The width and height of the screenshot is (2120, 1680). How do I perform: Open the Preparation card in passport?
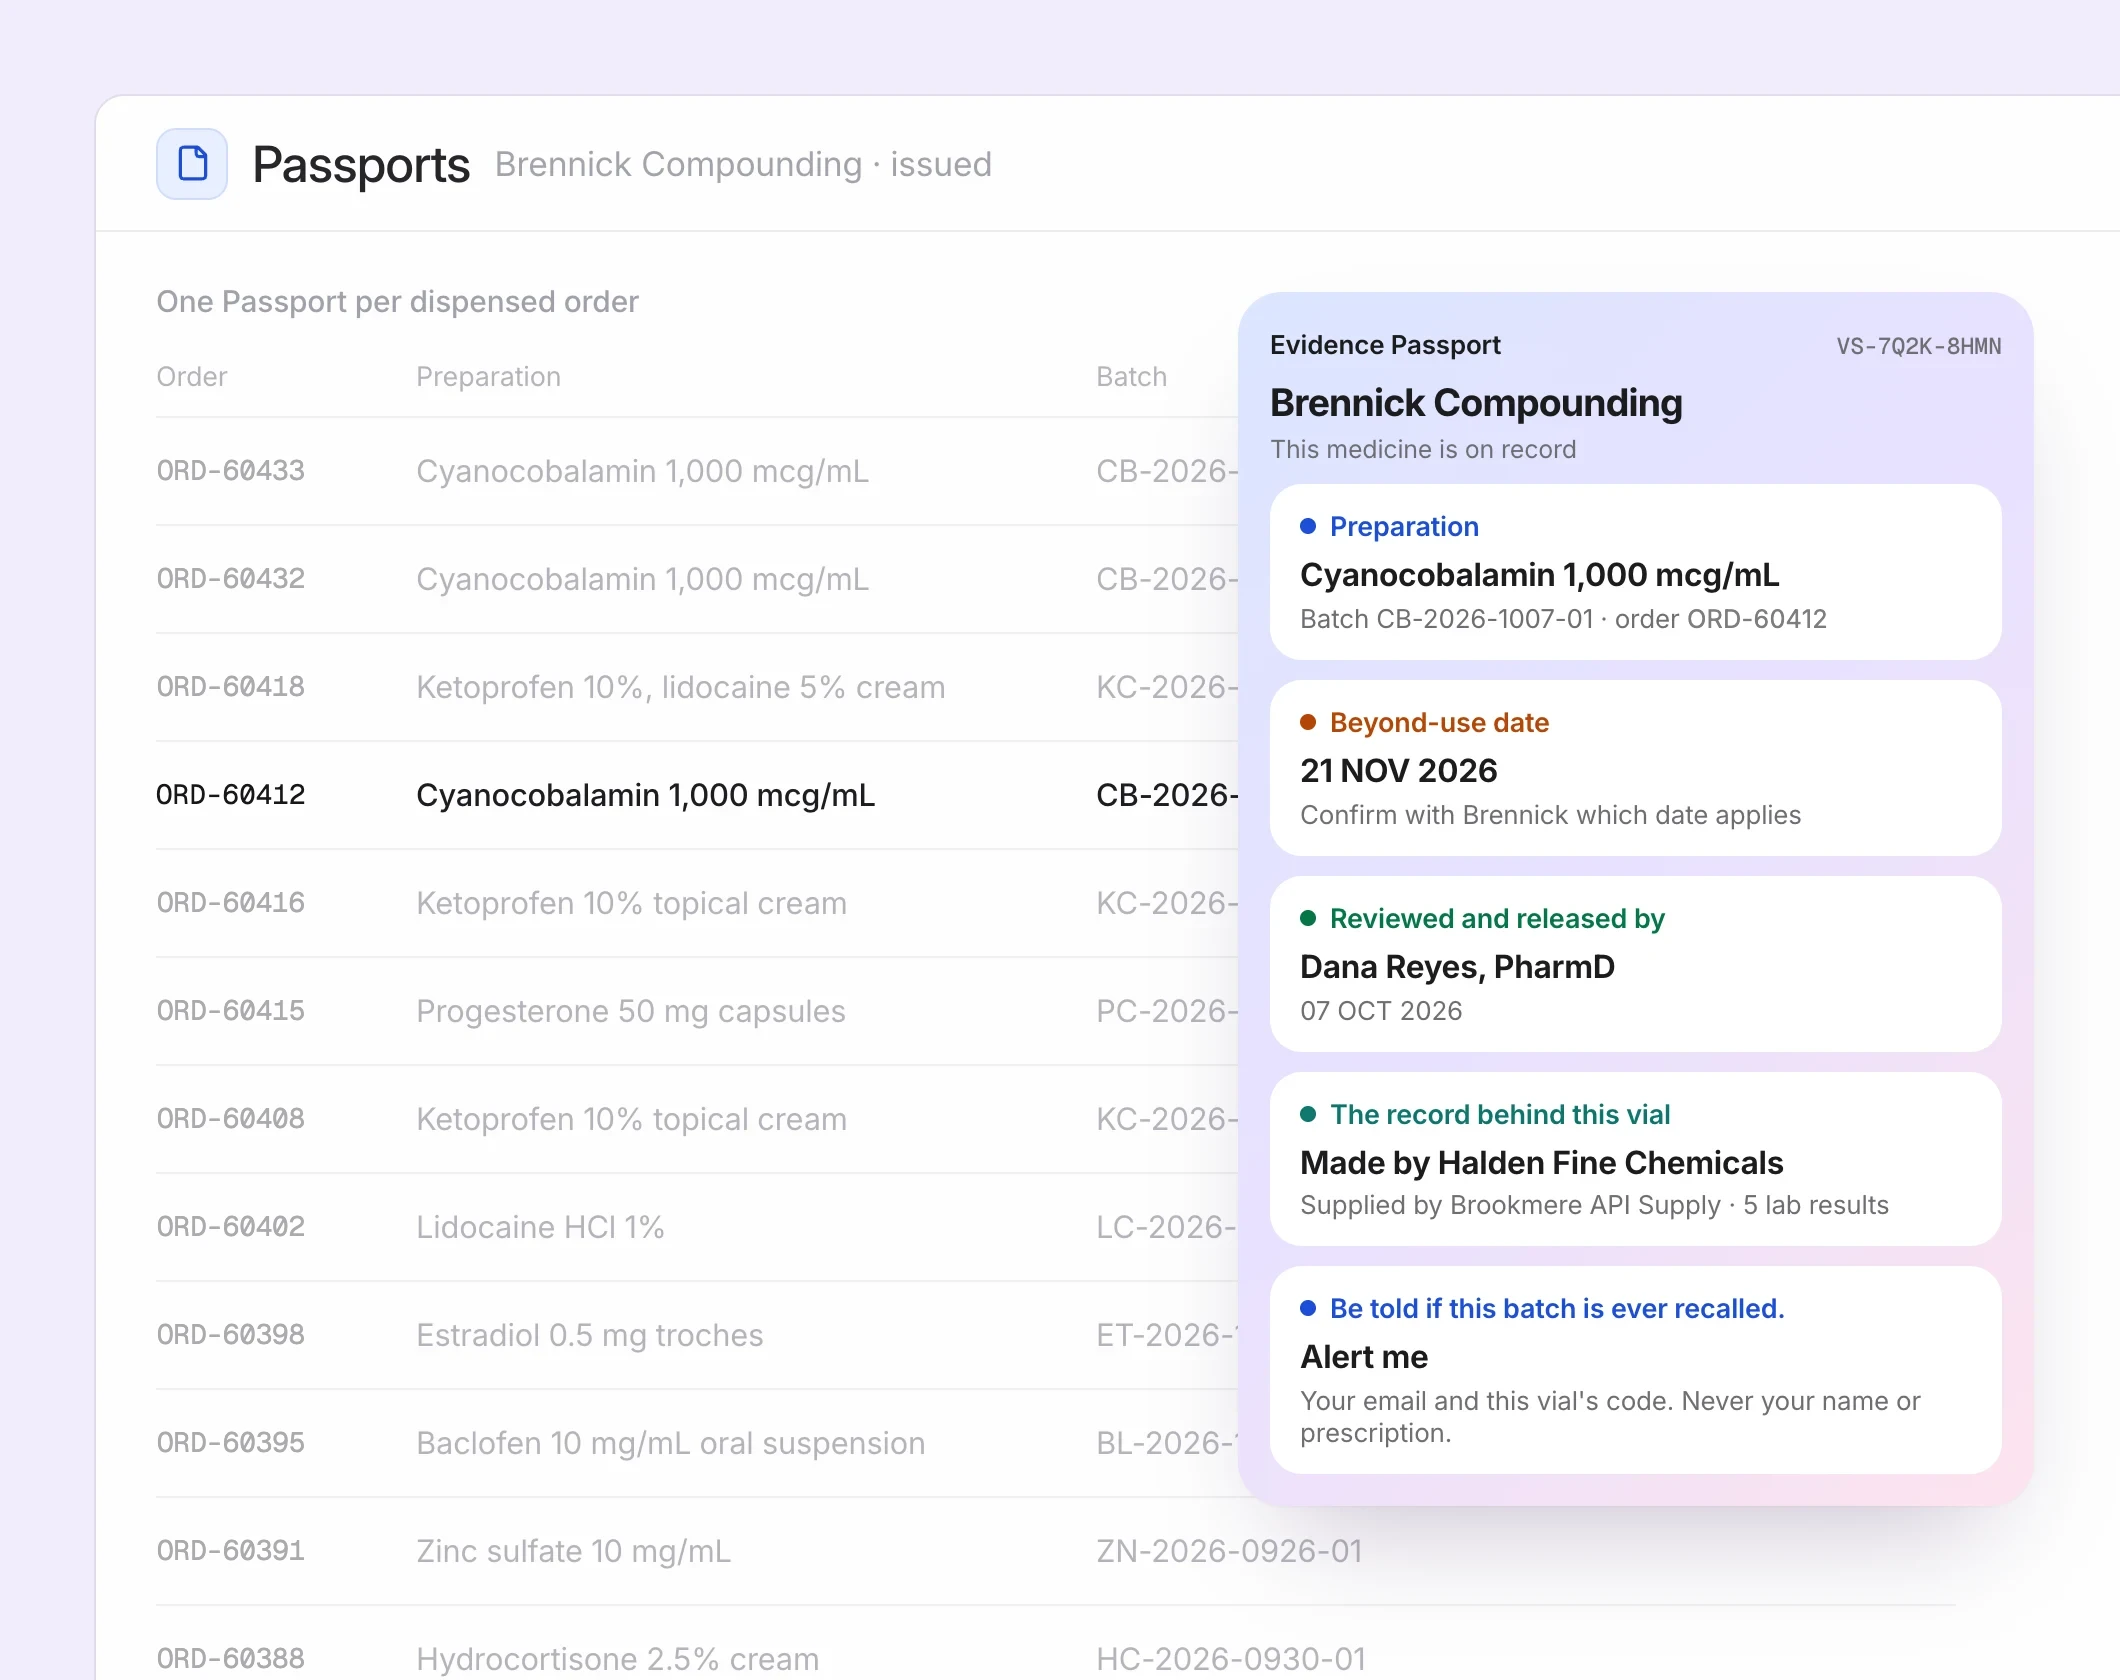1636,572
